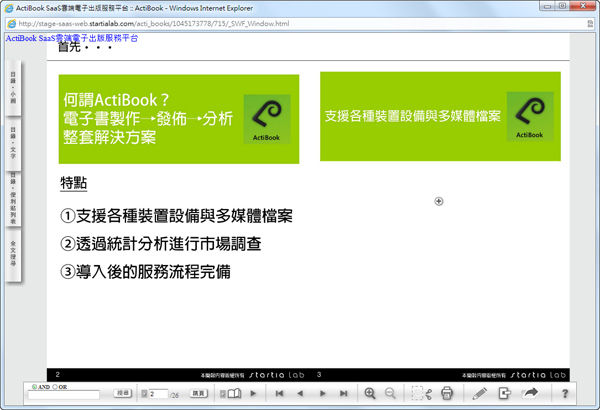Click the 跳頁 jump page button
This screenshot has height=410, width=600.
[x=198, y=393]
